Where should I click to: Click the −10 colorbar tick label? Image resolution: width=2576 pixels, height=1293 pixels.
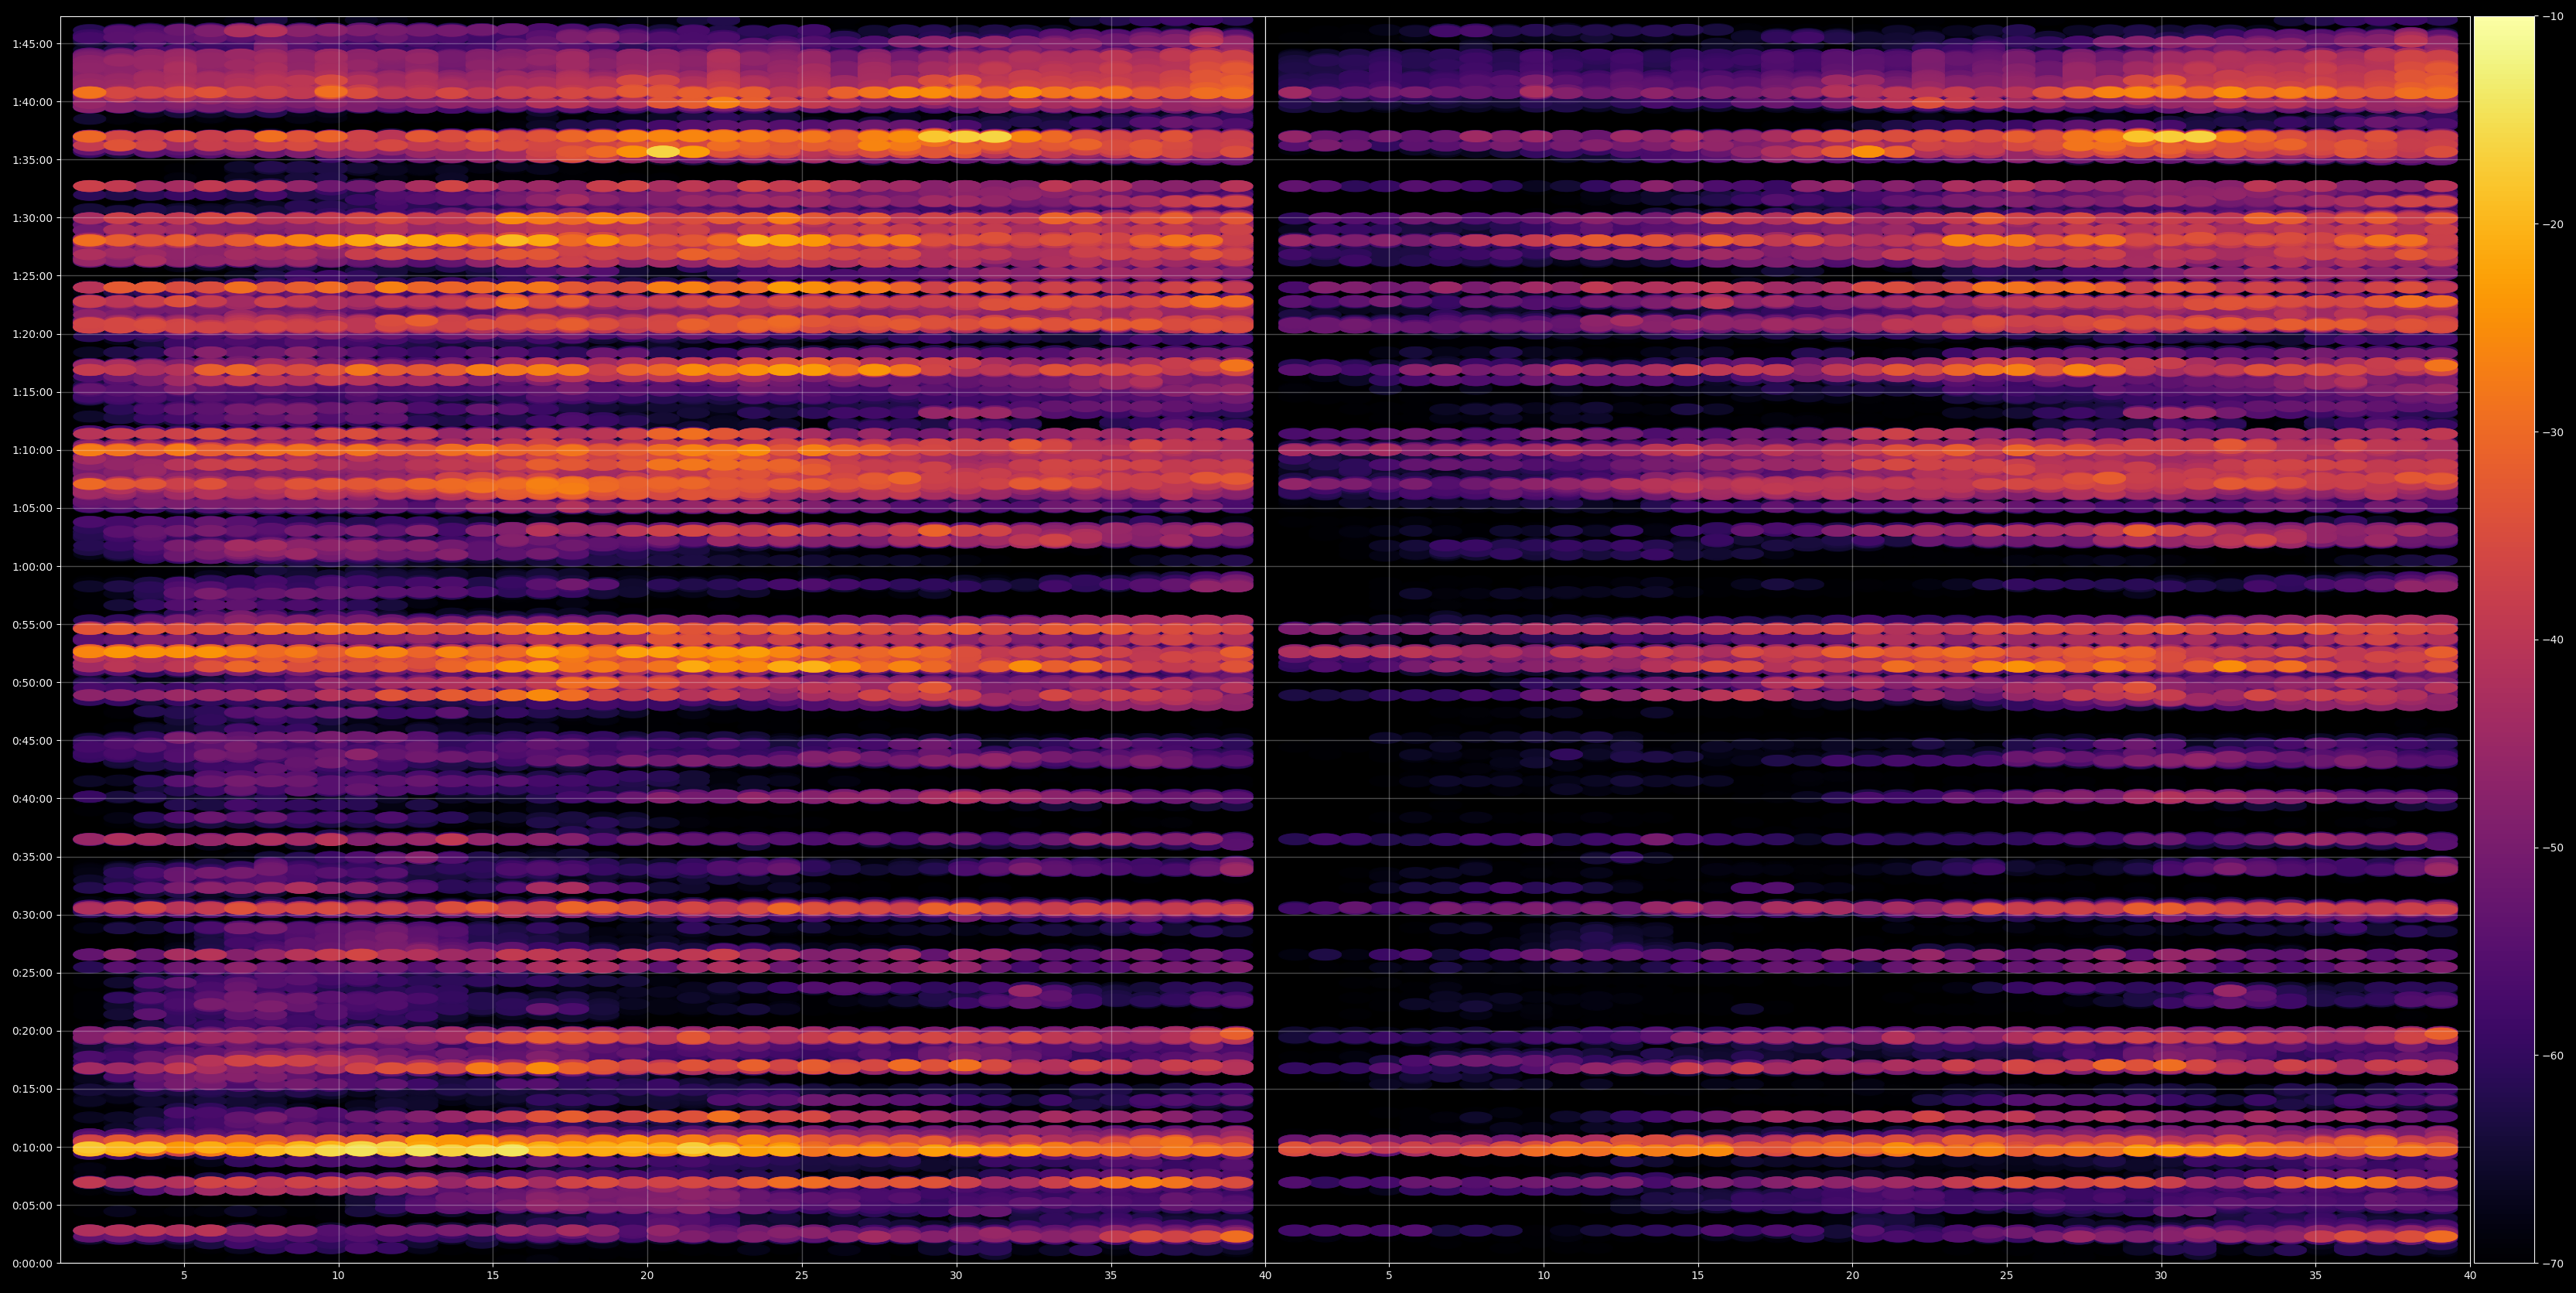point(2553,16)
